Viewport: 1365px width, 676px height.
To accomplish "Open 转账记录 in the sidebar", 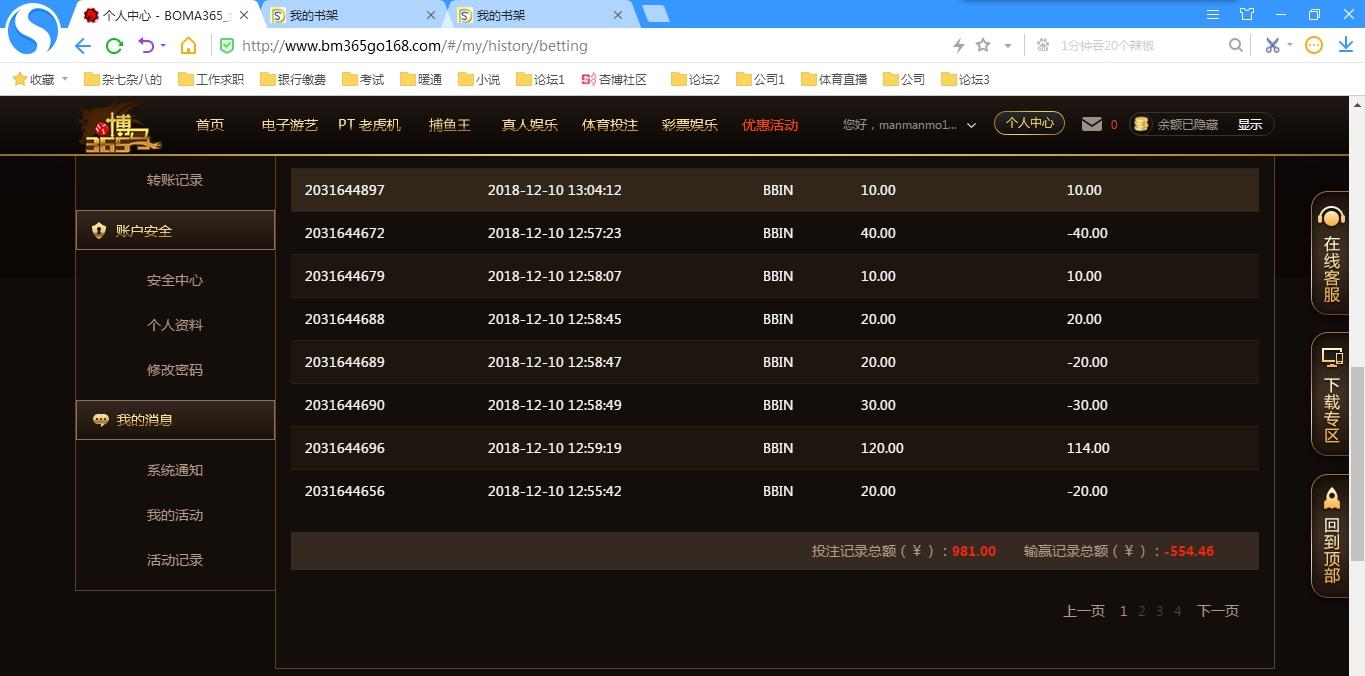I will (175, 180).
